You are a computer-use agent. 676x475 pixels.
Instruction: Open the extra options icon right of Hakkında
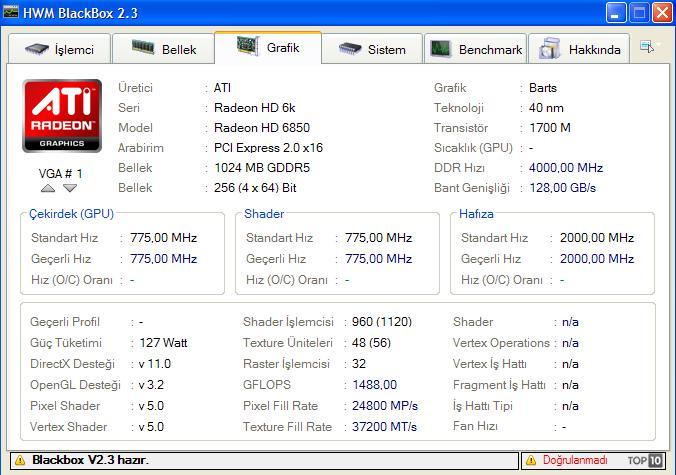click(x=648, y=47)
